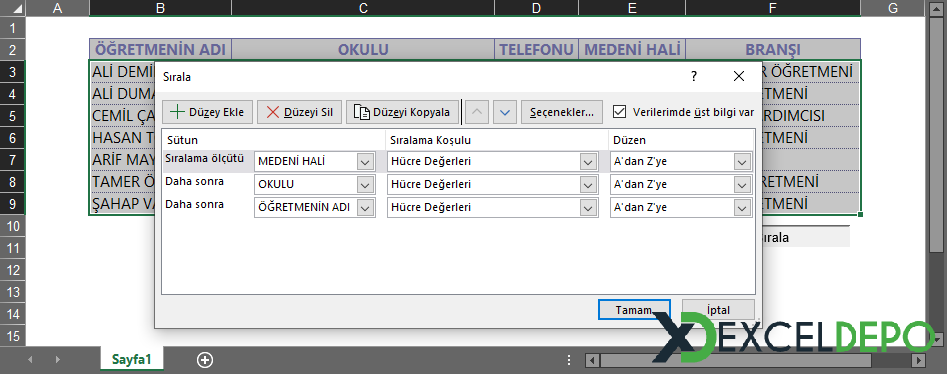The image size is (947, 374).
Task: Click the previous sheet navigation arrow
Action: coord(31,360)
